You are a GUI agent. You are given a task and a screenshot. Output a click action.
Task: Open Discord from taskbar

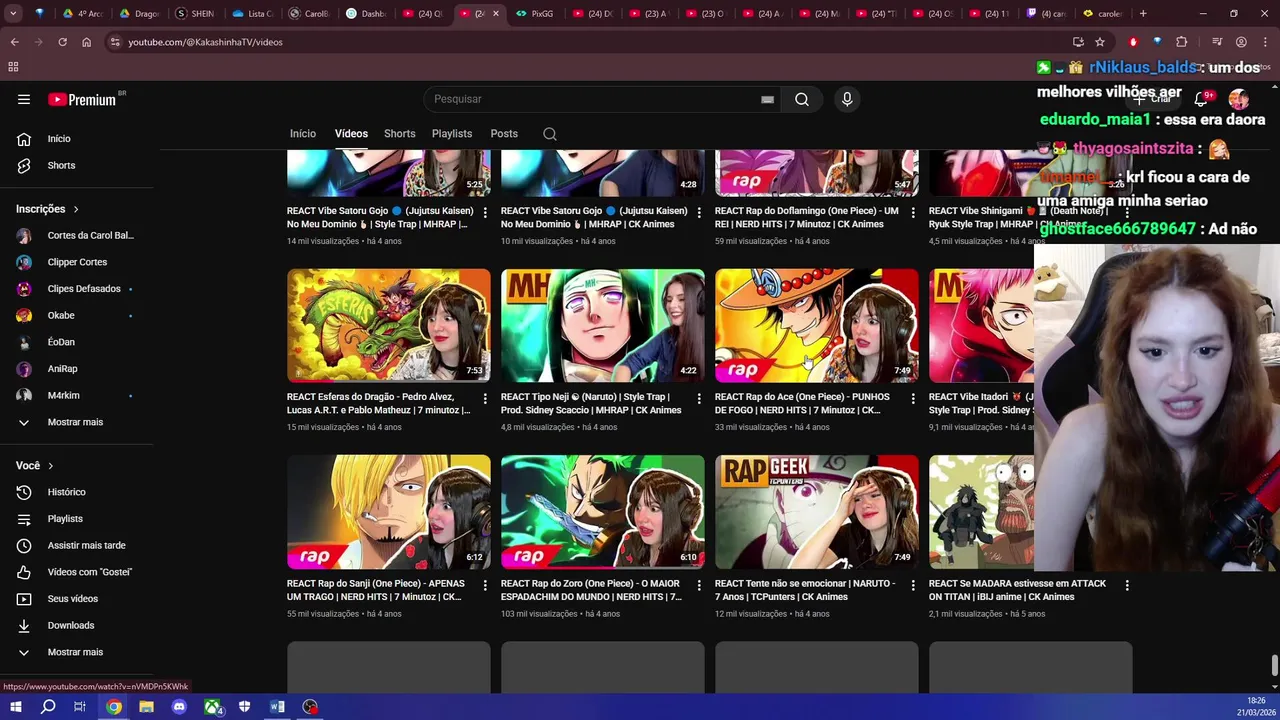179,707
